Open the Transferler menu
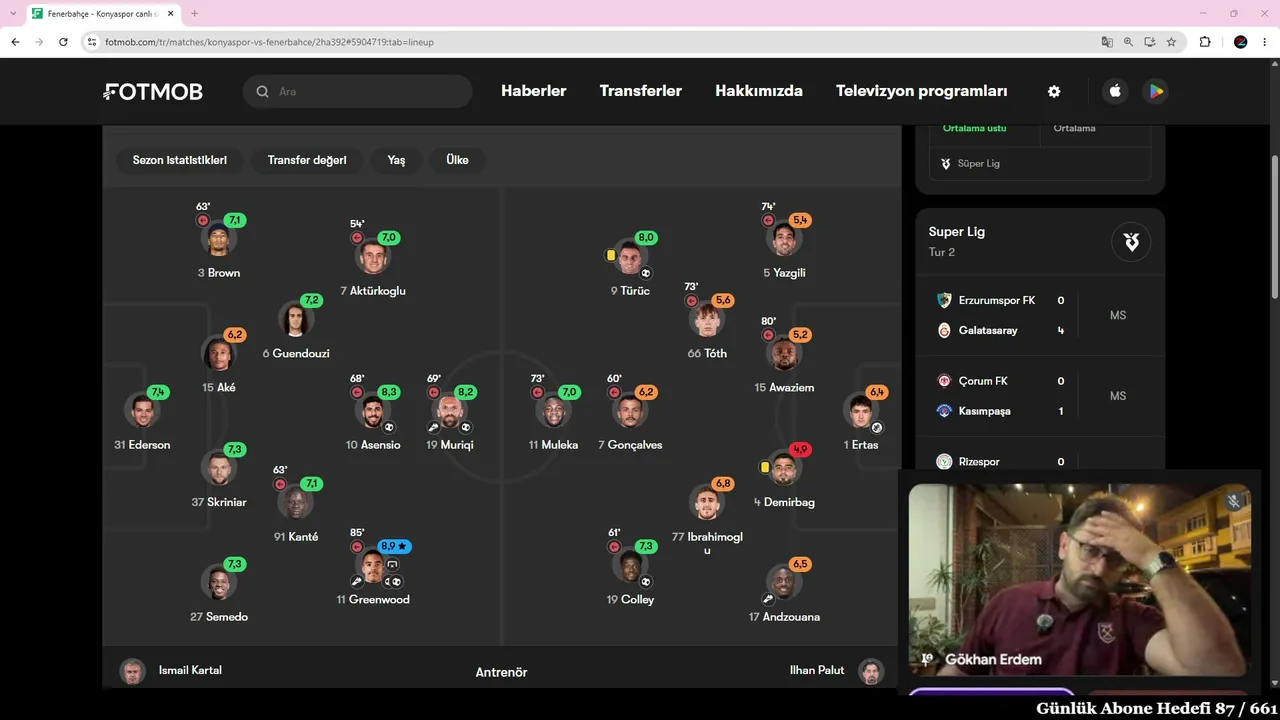This screenshot has width=1280, height=720. [641, 91]
